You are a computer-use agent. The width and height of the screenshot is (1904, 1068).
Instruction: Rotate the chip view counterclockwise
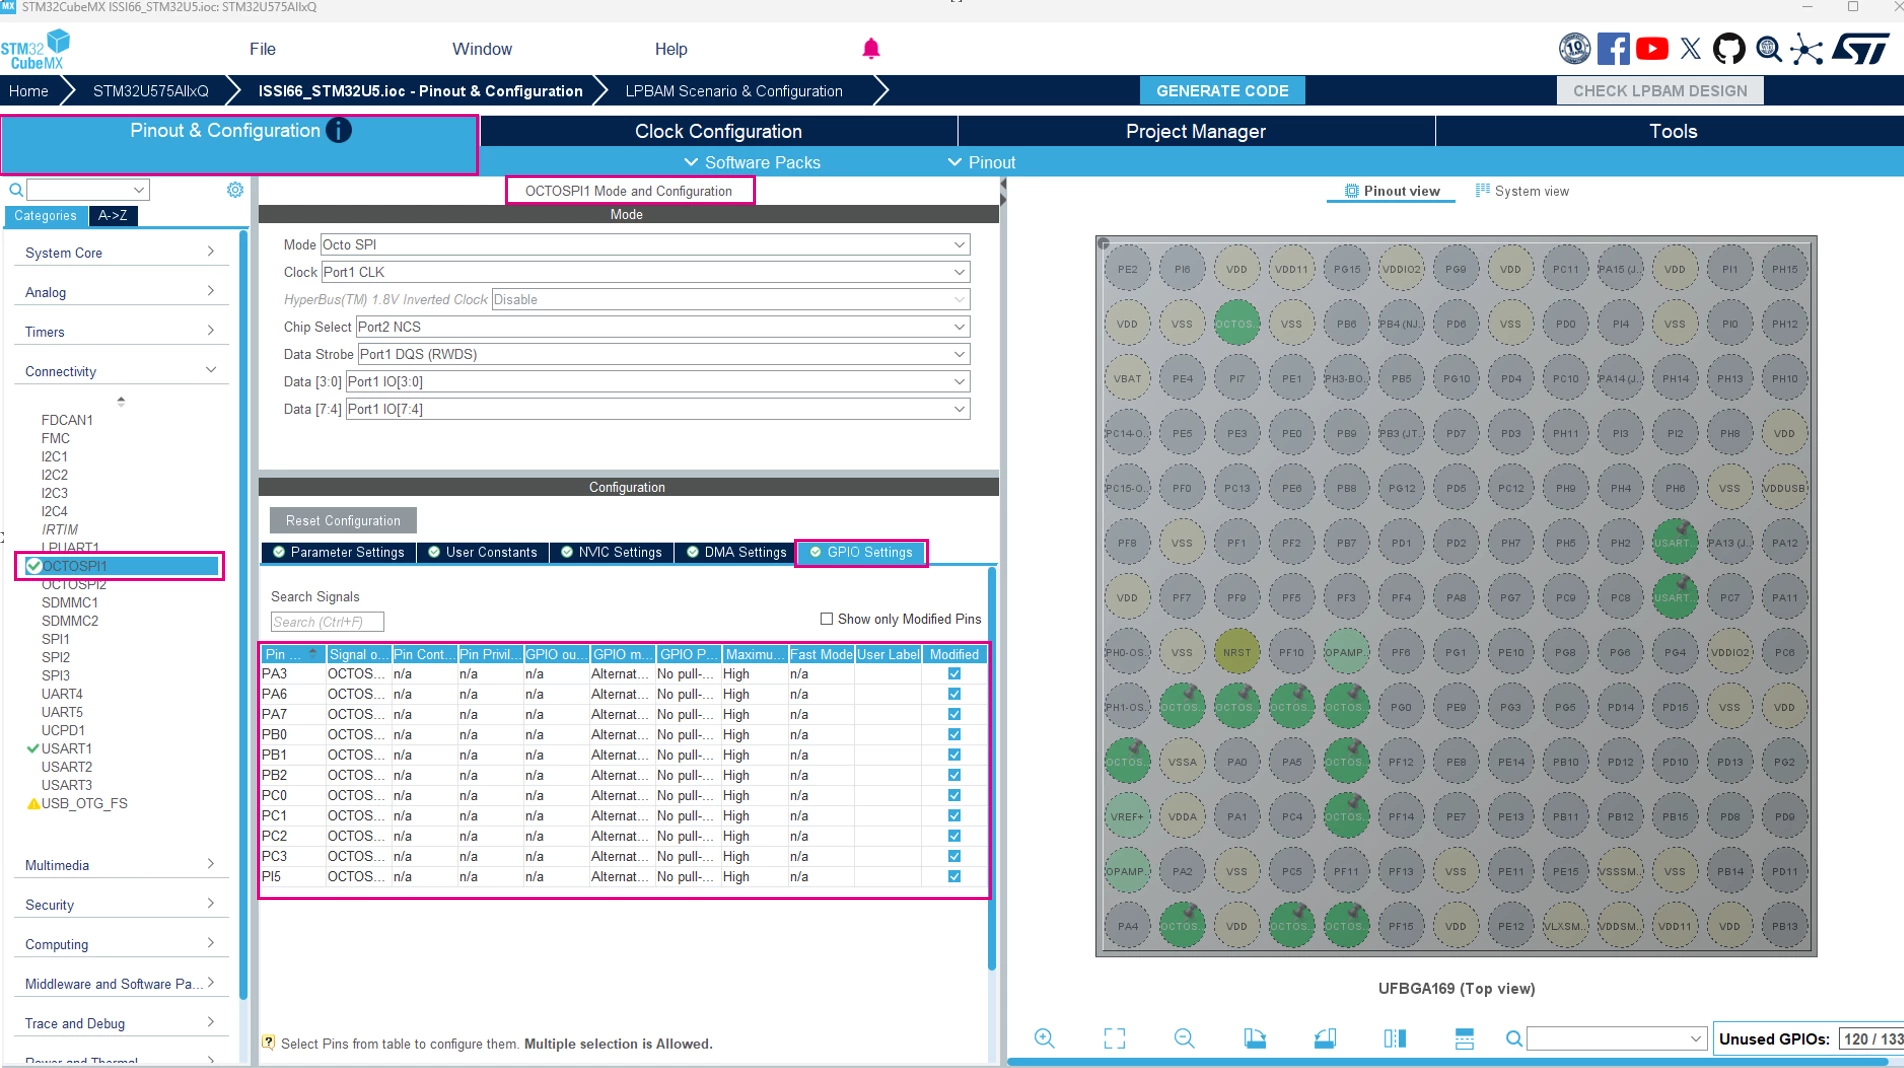(x=1325, y=1038)
